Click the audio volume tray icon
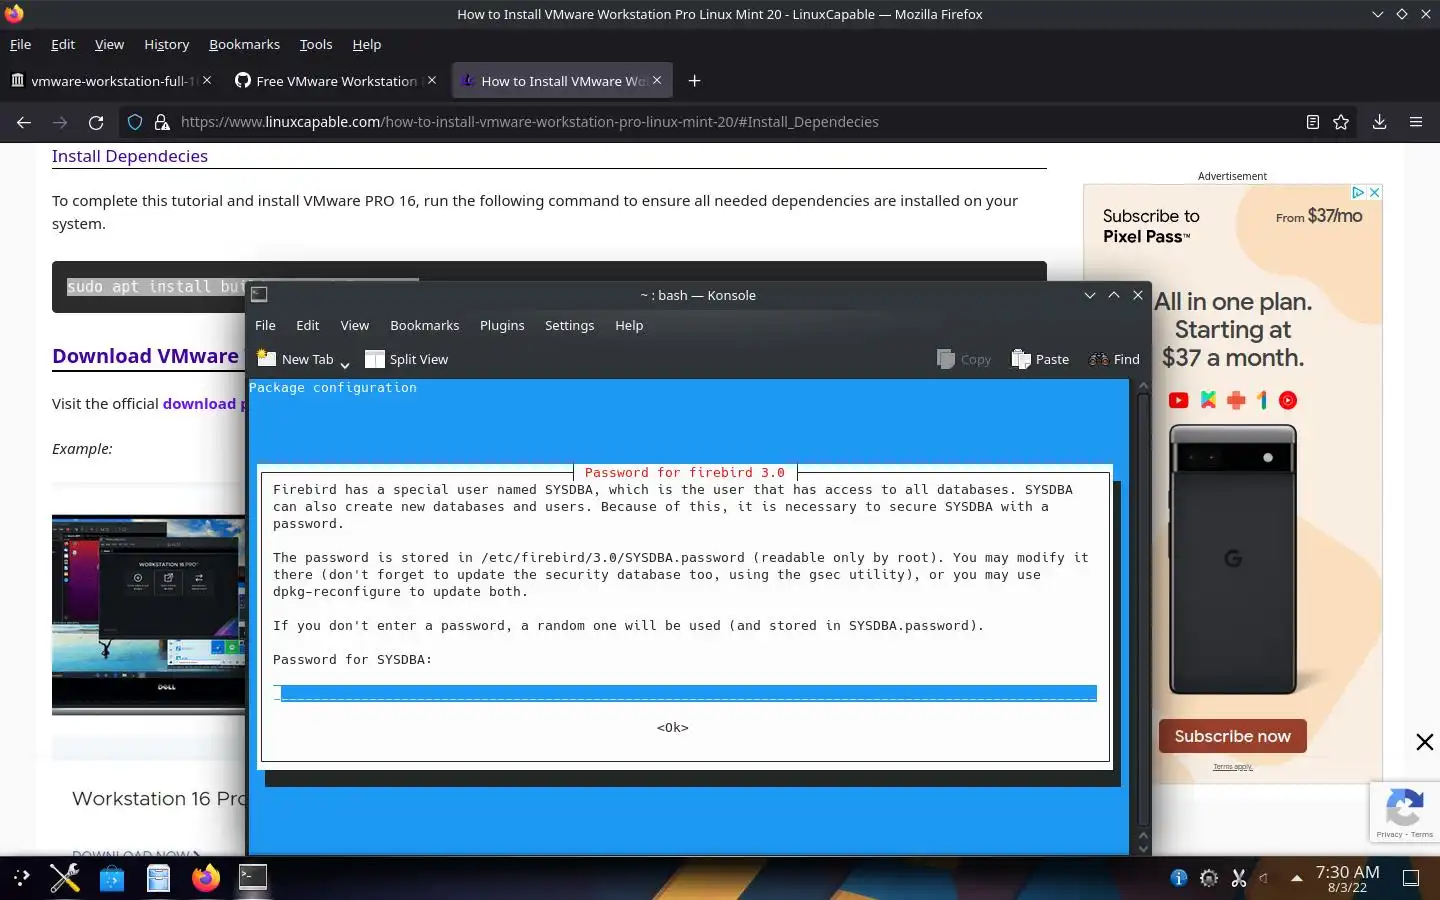The width and height of the screenshot is (1440, 900). [1265, 878]
